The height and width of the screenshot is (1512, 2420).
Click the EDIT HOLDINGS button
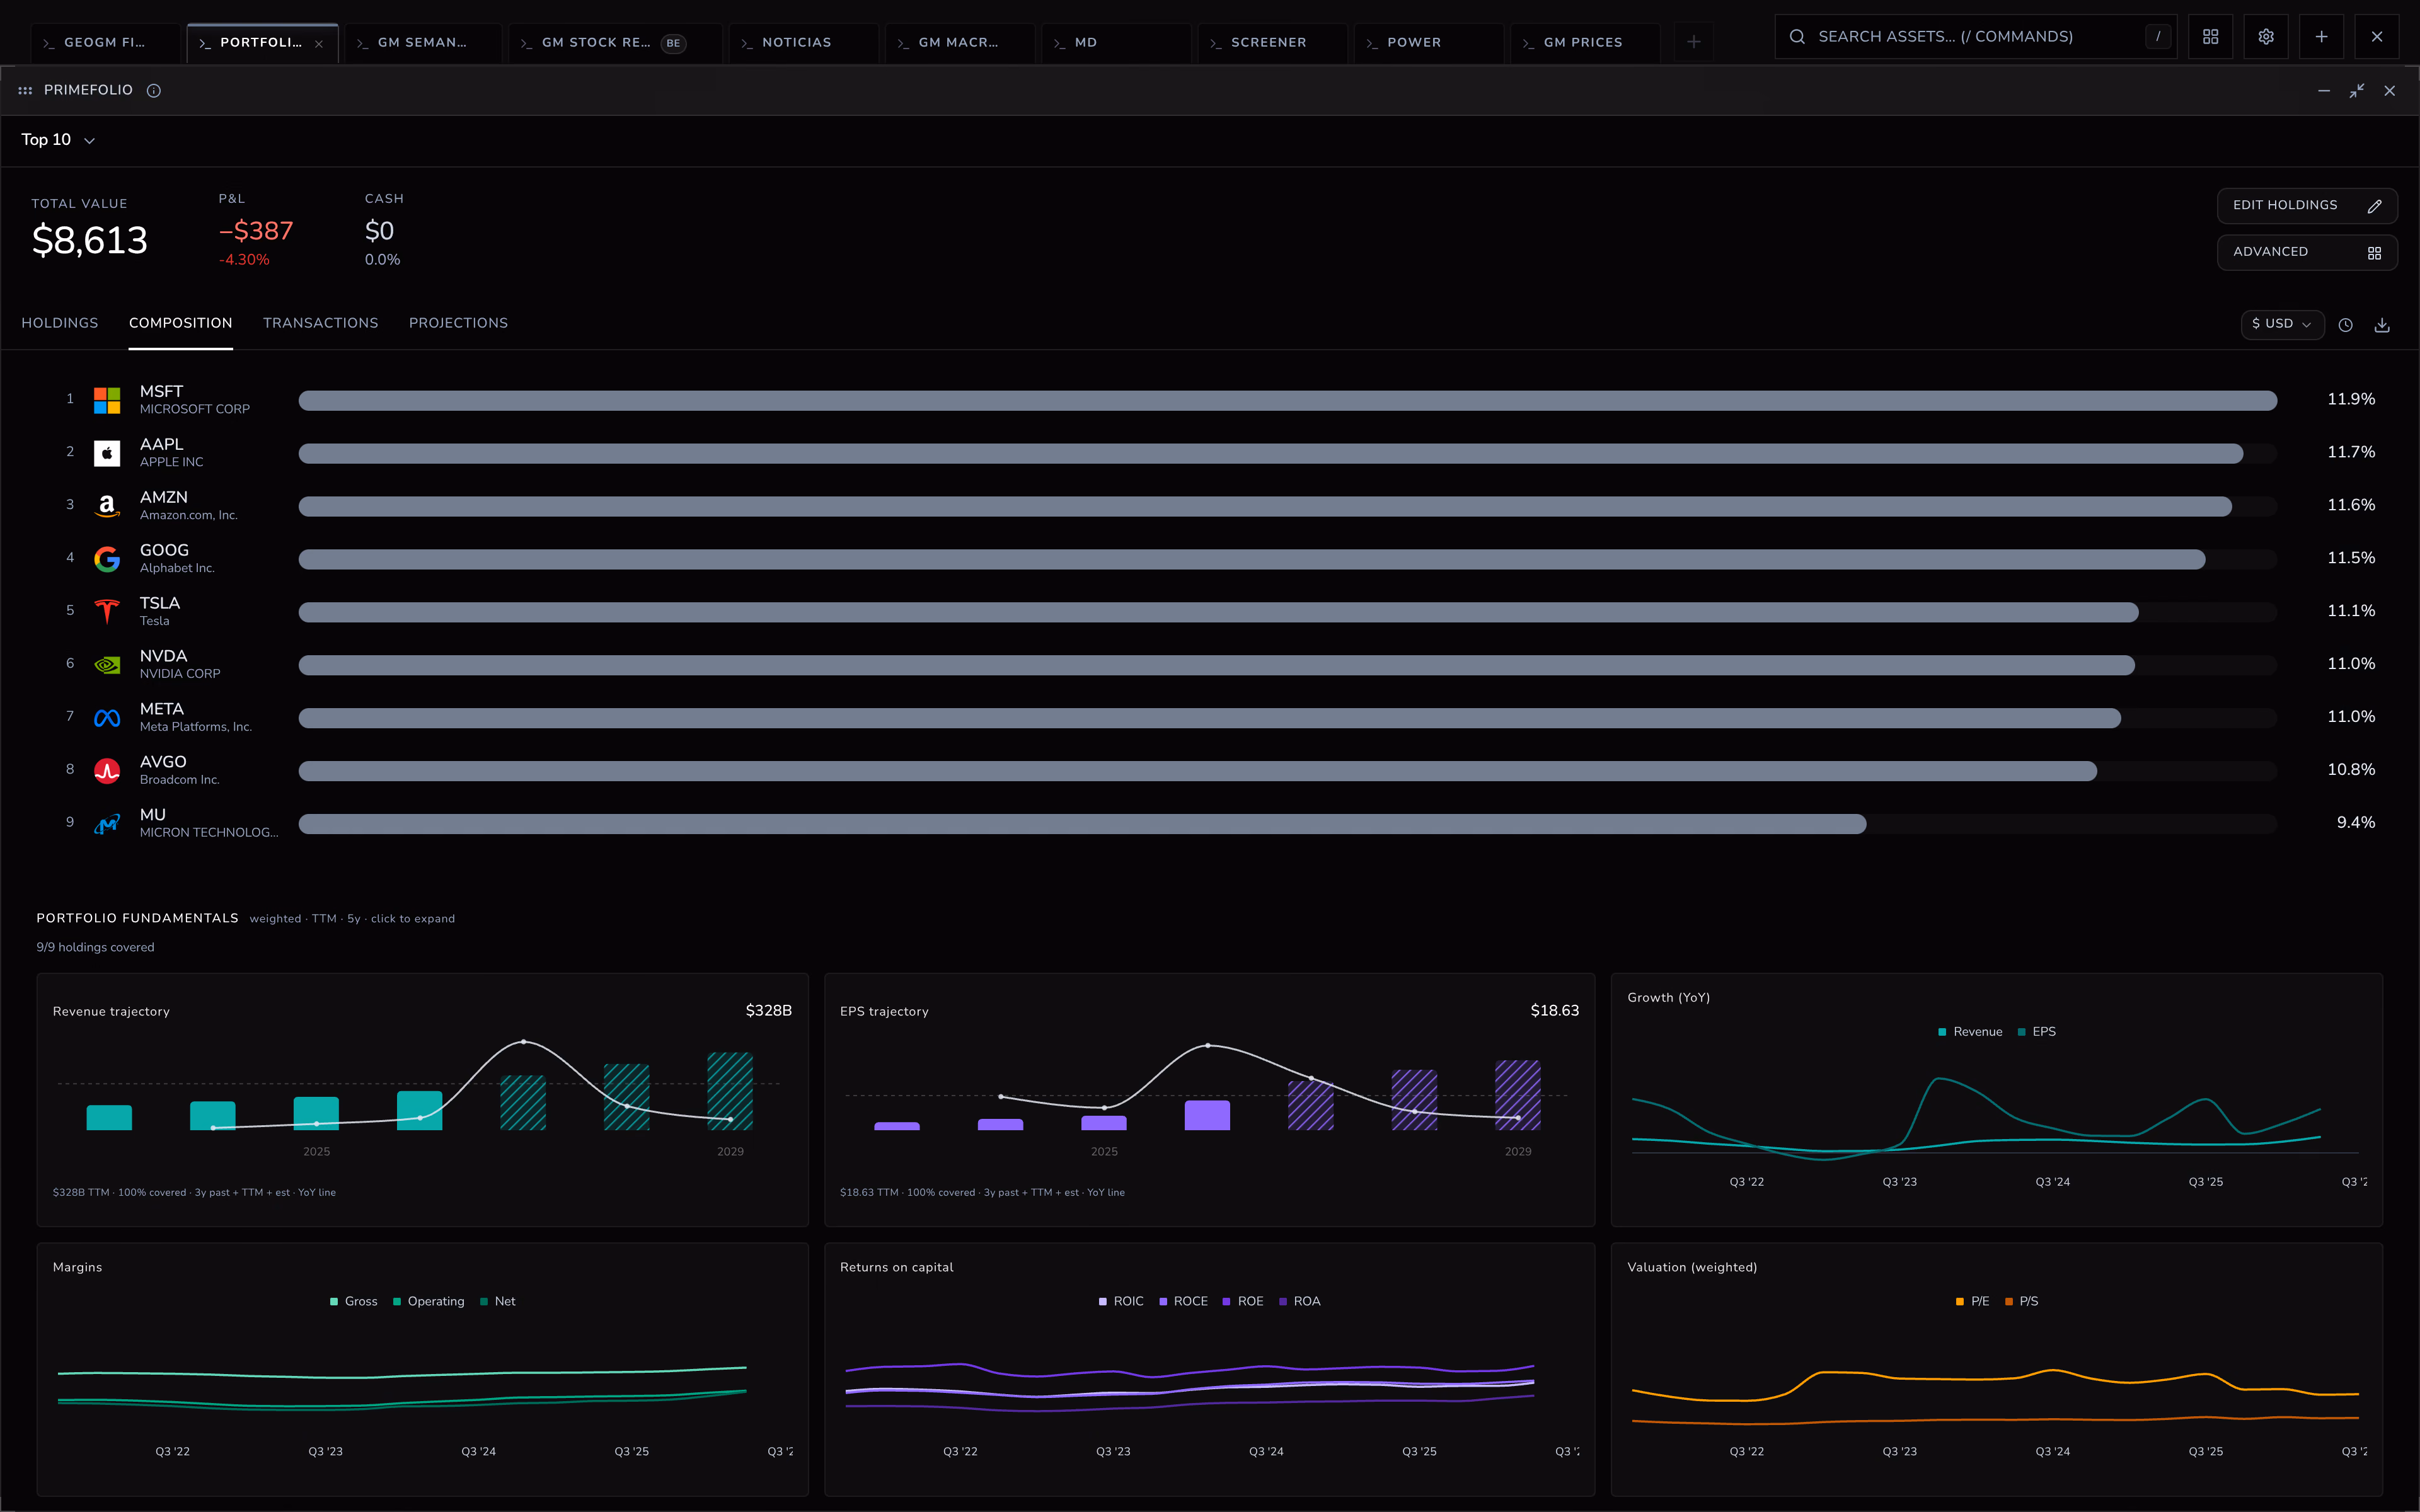[x=2307, y=205]
